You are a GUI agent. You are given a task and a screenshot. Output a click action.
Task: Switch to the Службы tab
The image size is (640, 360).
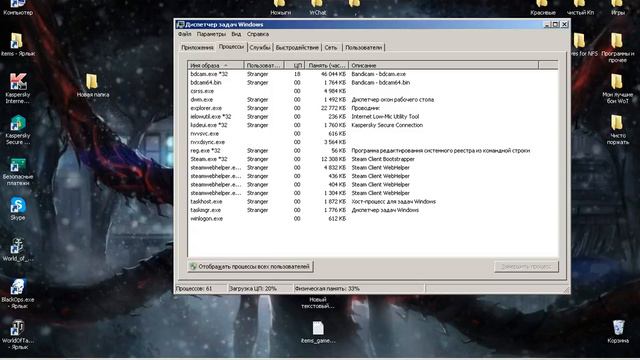click(260, 48)
